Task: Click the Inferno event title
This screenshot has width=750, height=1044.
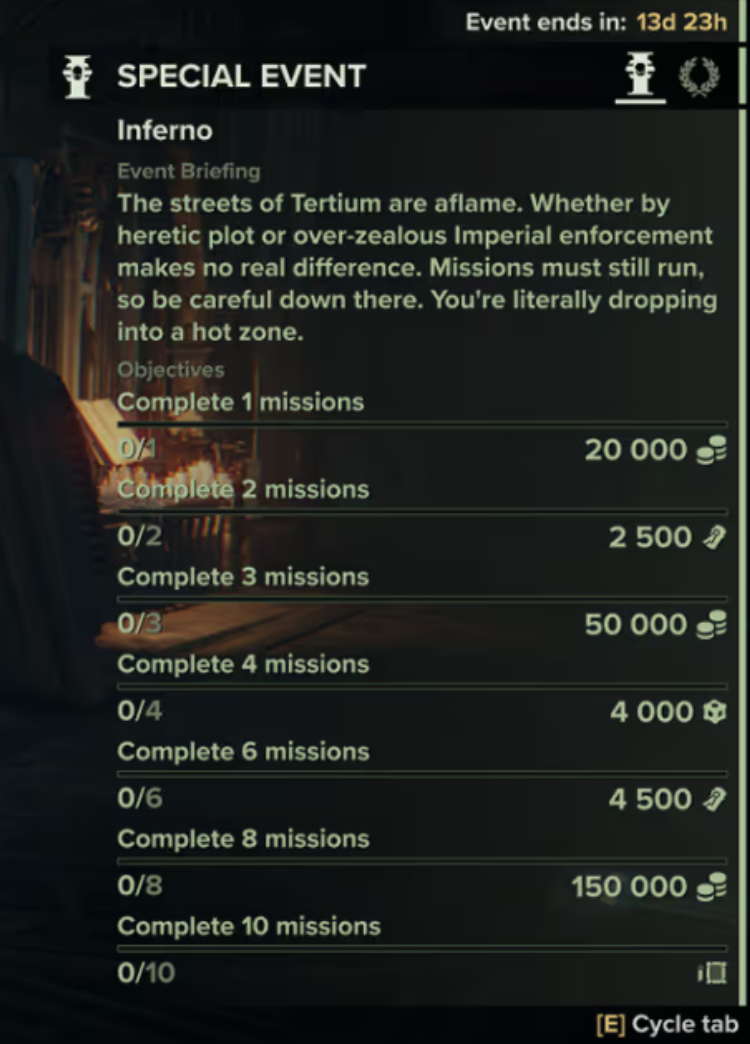Action: tap(164, 130)
